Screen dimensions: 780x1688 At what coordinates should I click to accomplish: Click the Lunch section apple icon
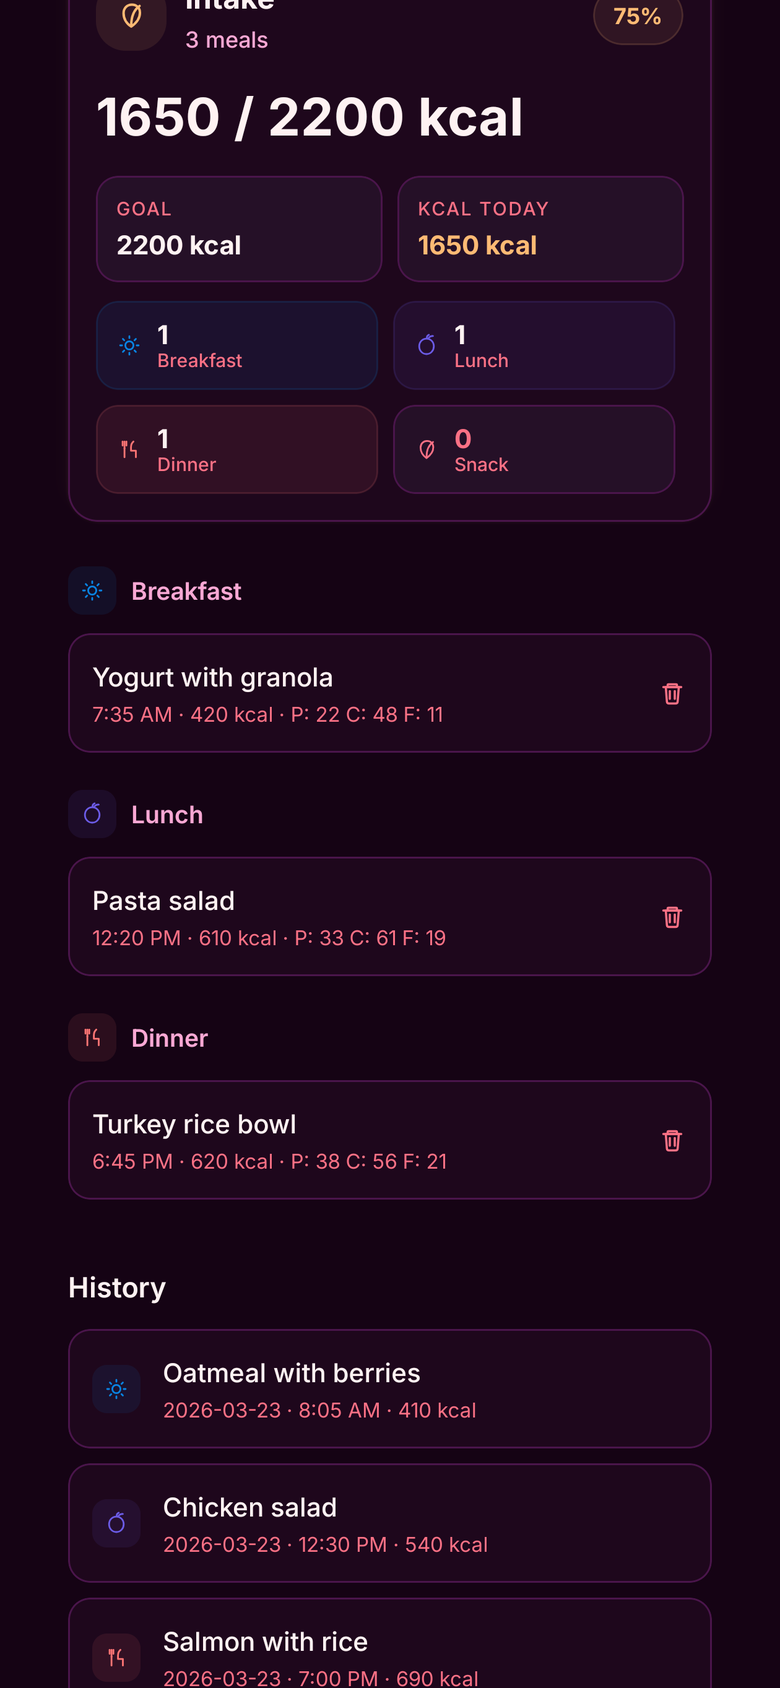tap(92, 814)
